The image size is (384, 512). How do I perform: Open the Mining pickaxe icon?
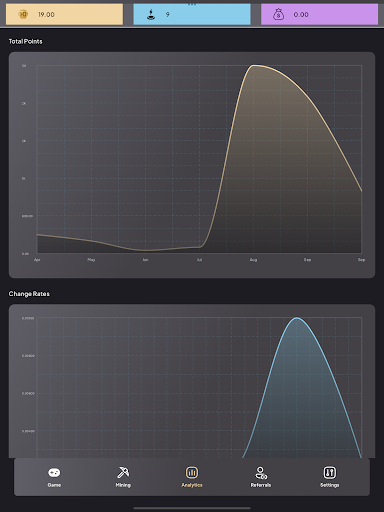(123, 472)
